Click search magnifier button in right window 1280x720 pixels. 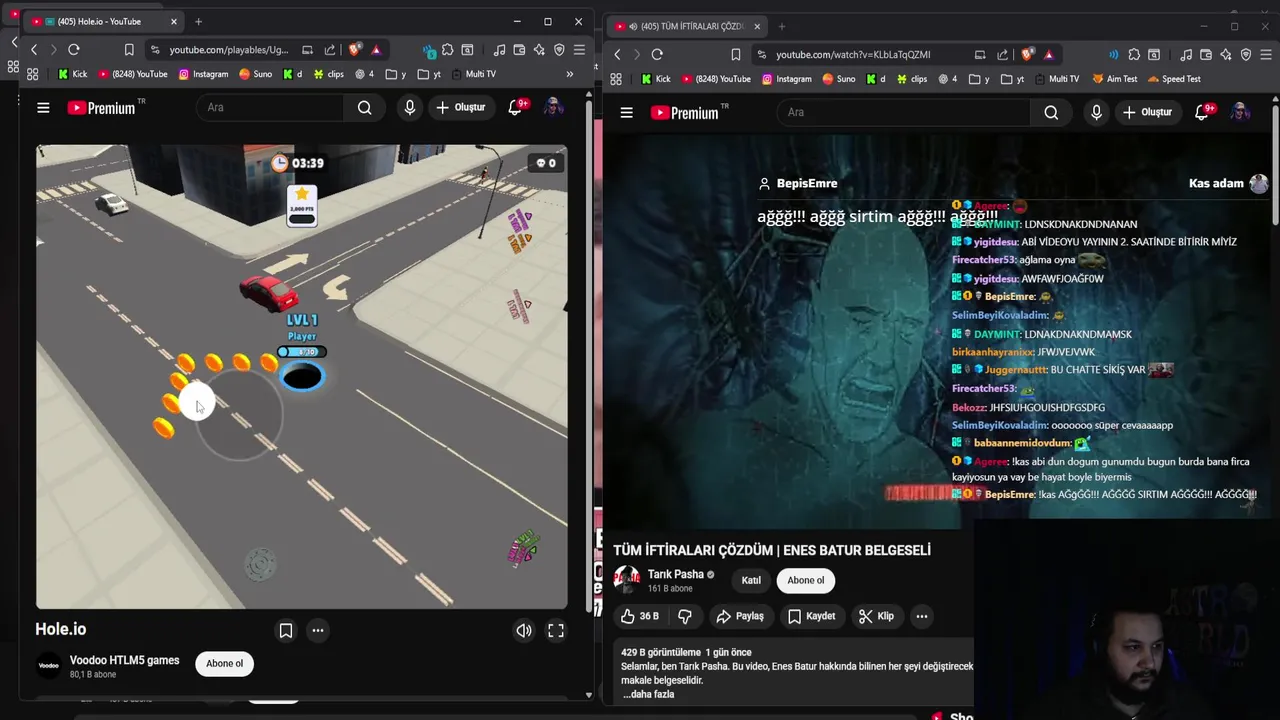click(1051, 112)
